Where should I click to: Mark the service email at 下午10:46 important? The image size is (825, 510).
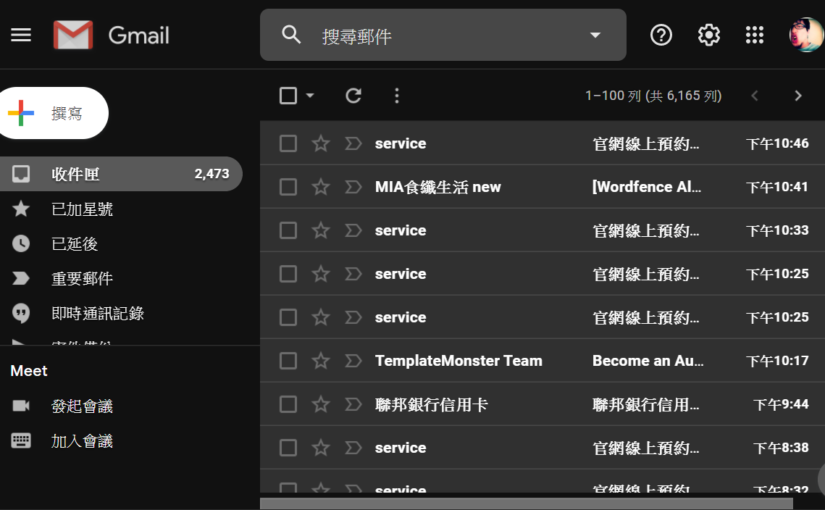click(x=353, y=143)
